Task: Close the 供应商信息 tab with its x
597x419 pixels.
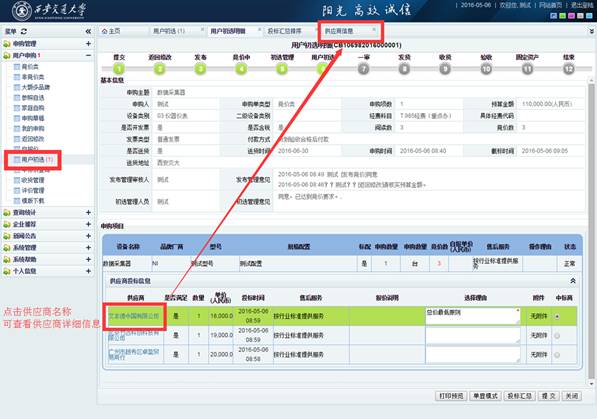Action: click(x=374, y=29)
